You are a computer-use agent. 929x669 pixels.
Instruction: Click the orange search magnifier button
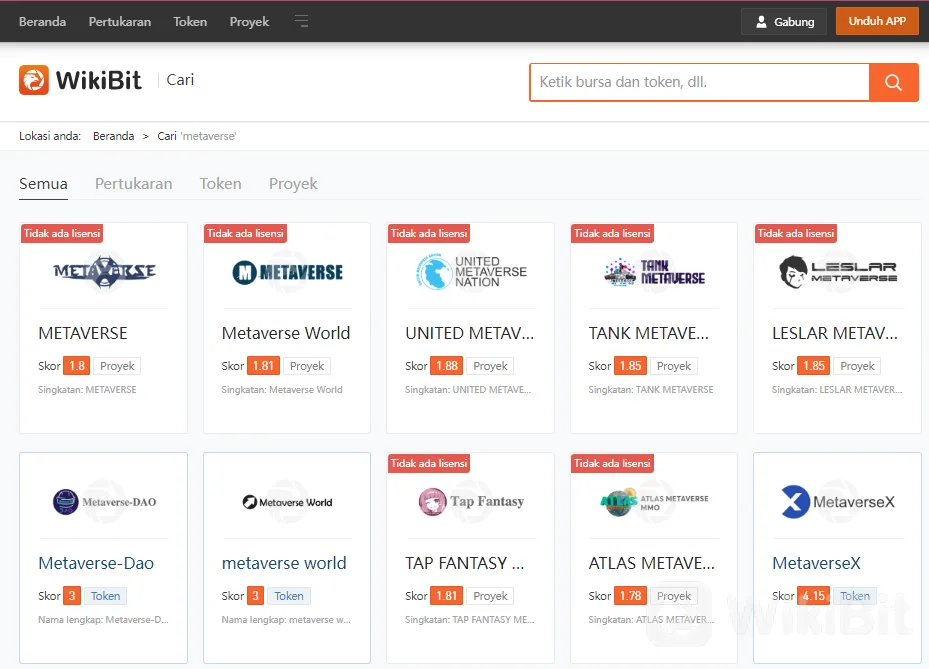pos(893,82)
